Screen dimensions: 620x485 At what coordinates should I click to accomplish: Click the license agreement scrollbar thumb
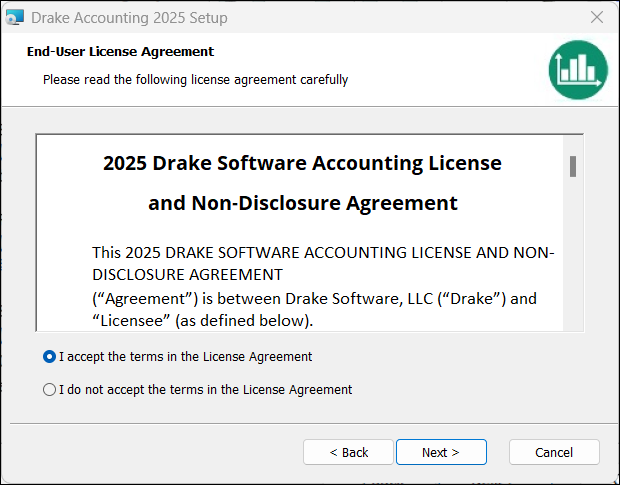[573, 166]
